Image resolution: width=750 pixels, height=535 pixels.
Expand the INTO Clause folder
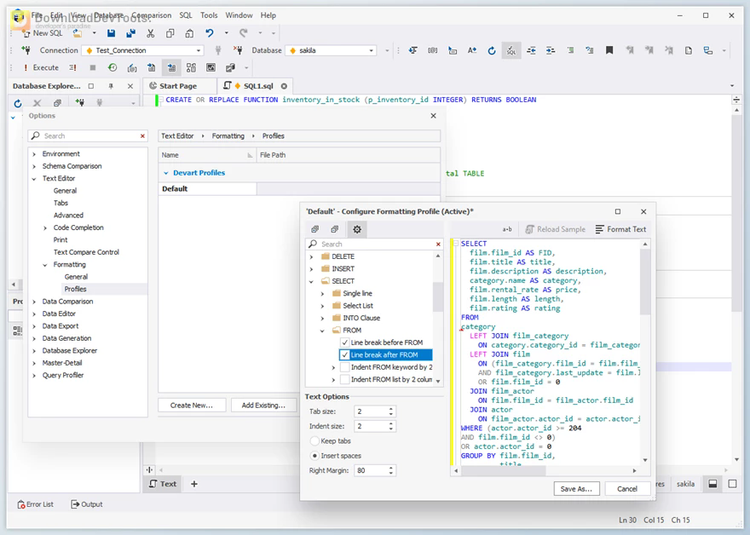(322, 318)
